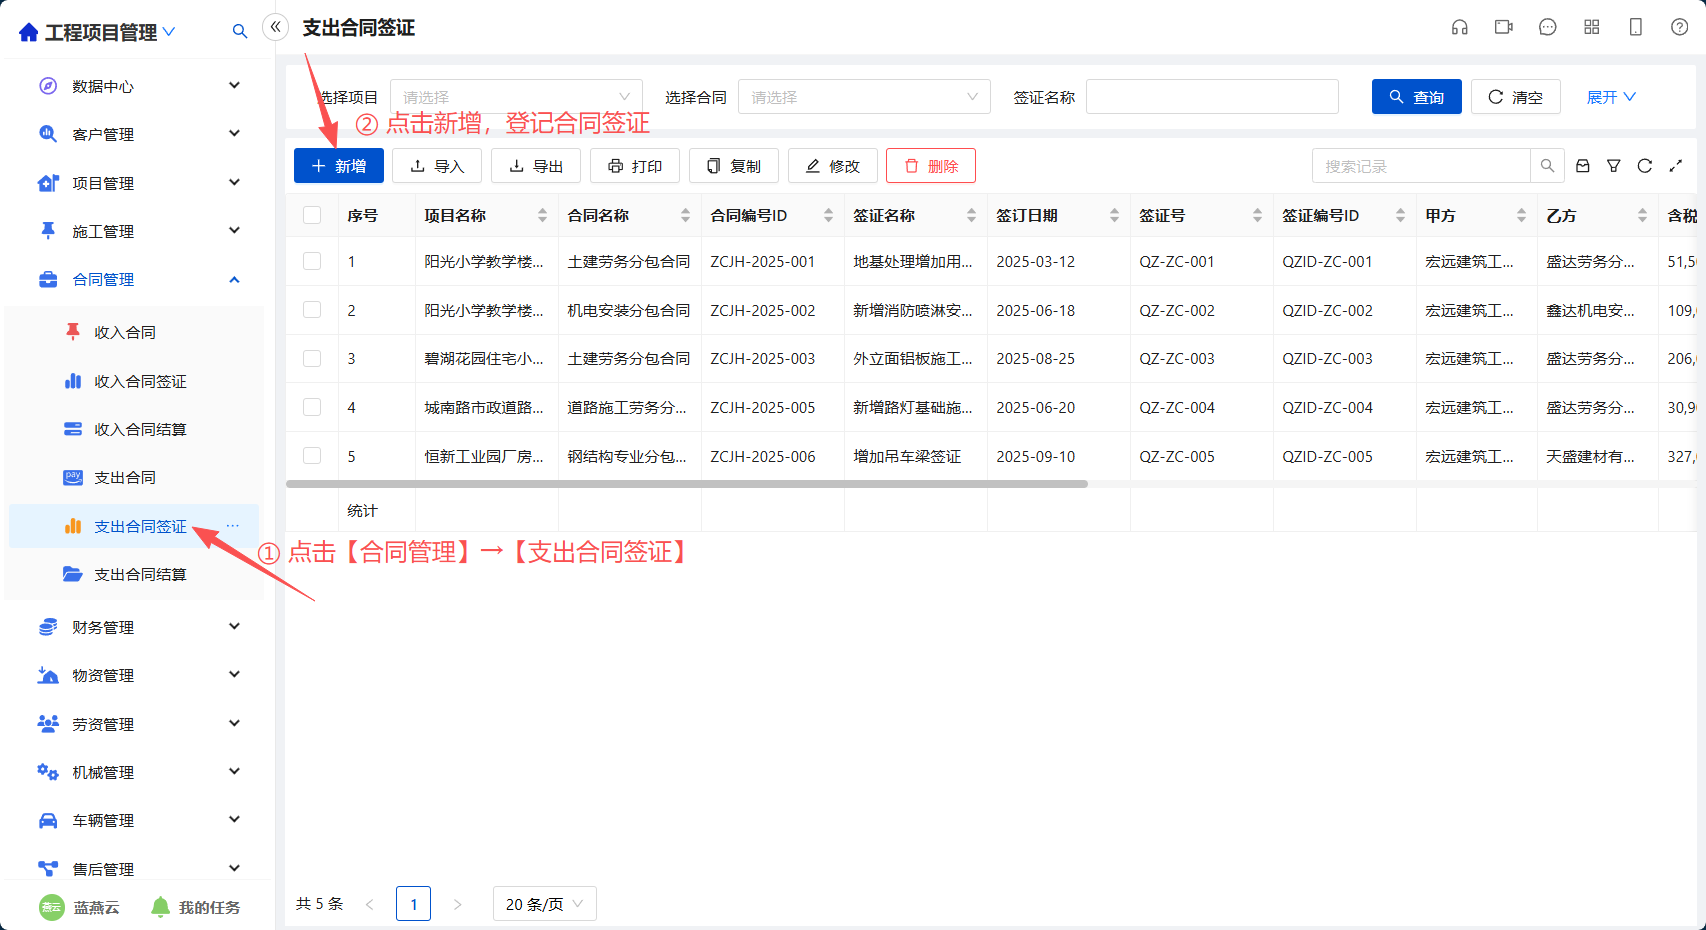The height and width of the screenshot is (930, 1706).
Task: Toggle the select-all checkbox in table header
Action: pyautogui.click(x=312, y=215)
